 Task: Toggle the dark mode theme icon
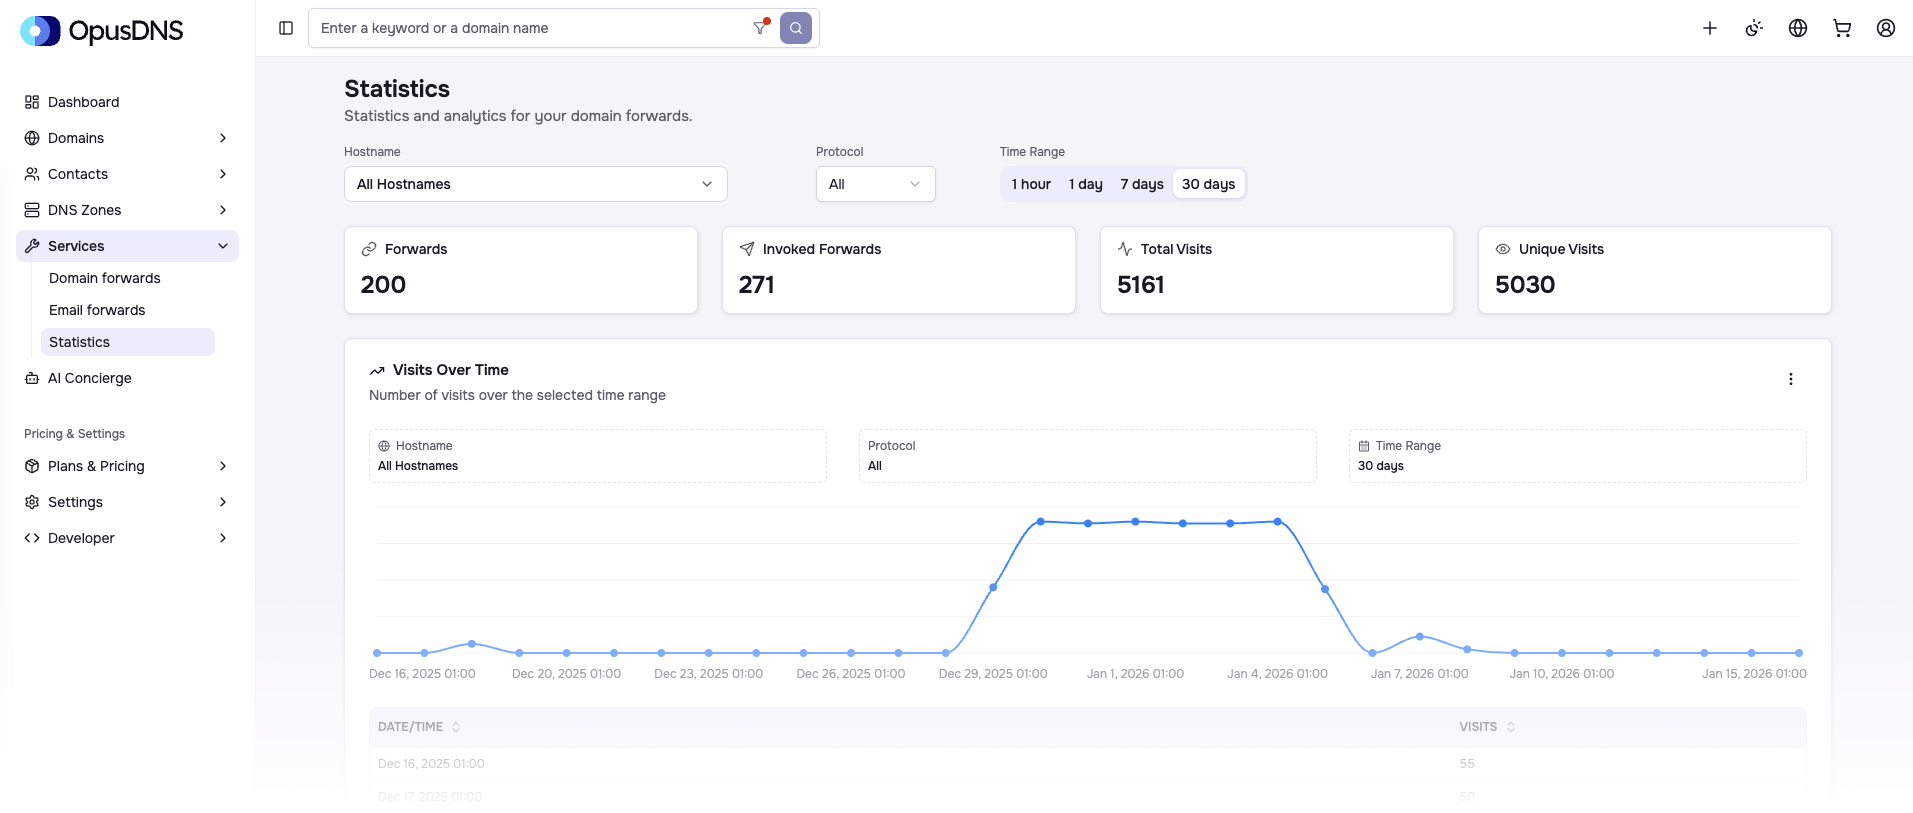click(x=1754, y=28)
